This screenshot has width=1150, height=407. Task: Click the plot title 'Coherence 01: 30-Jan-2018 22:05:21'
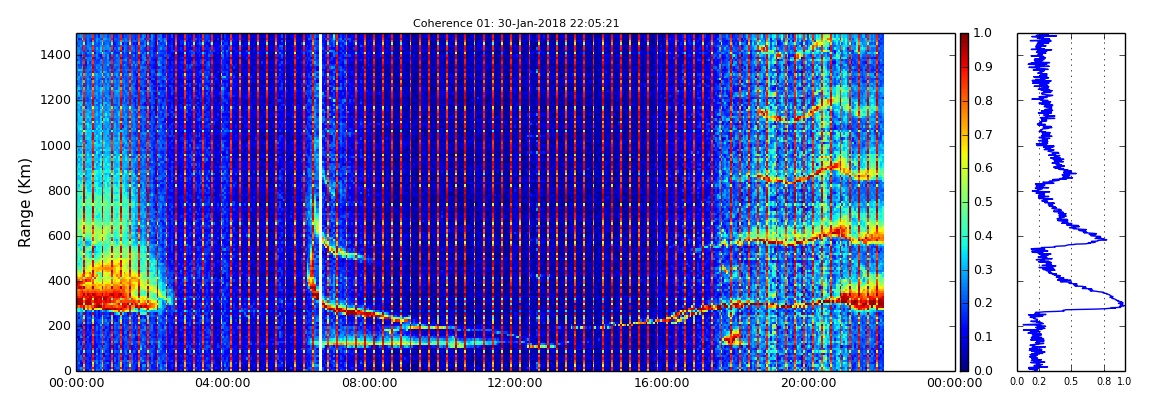coord(516,23)
